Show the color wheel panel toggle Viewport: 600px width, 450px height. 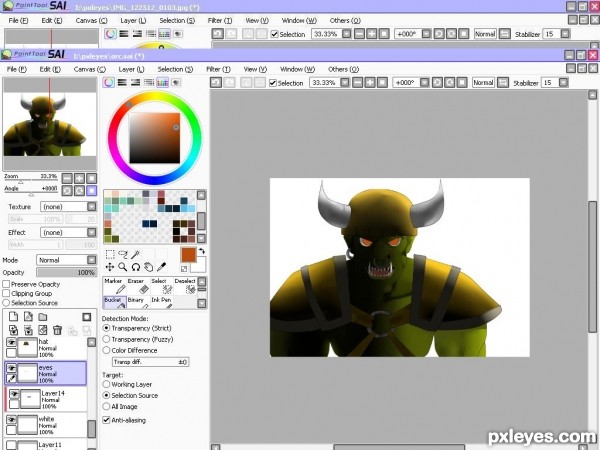pyautogui.click(x=109, y=82)
